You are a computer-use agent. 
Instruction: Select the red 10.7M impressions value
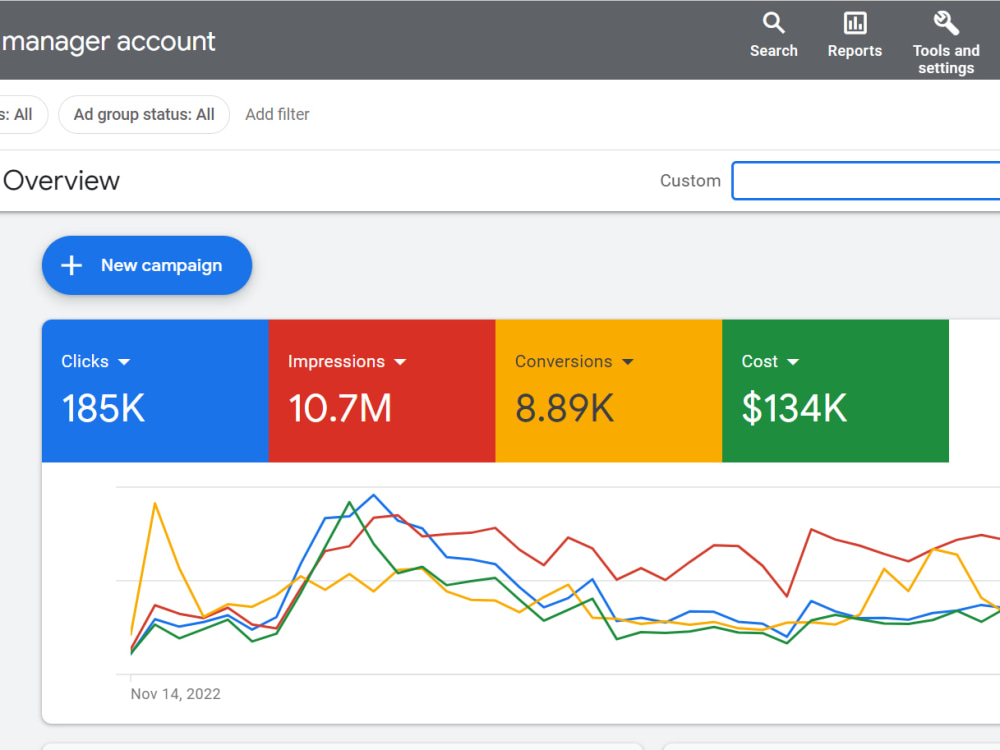pyautogui.click(x=340, y=408)
